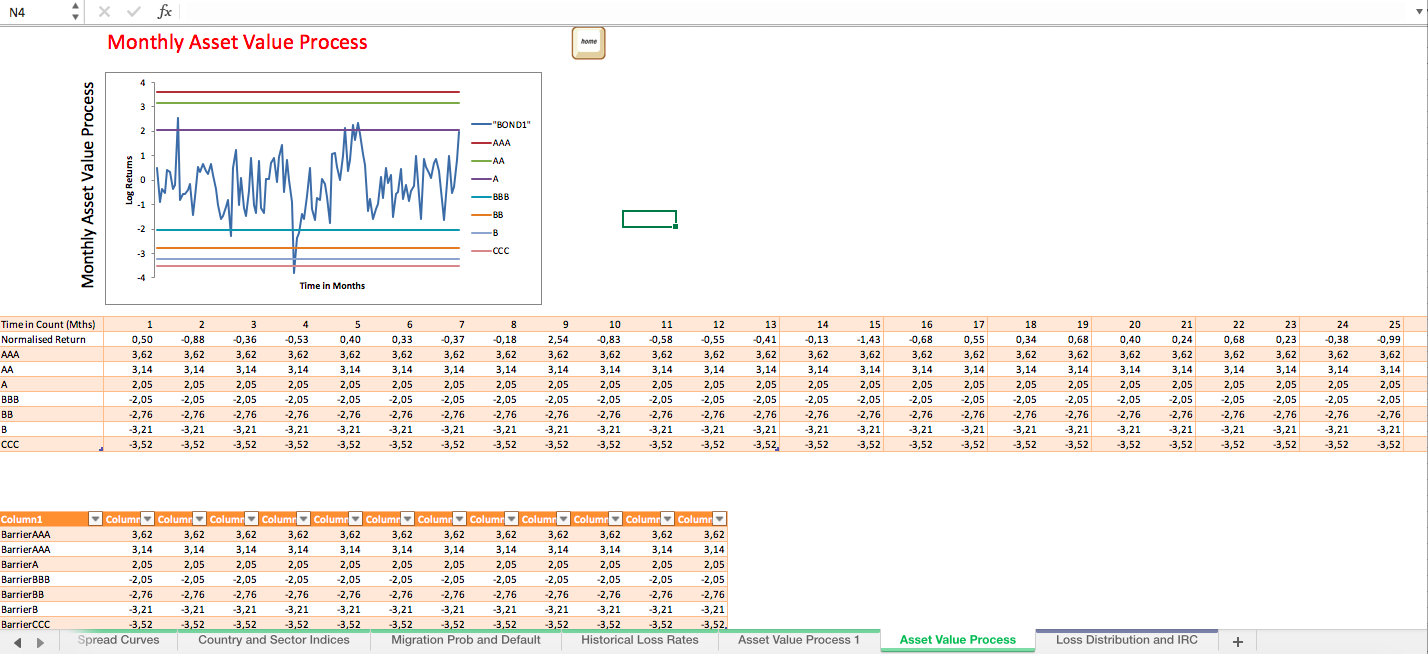Screen dimensions: 1428x654
Task: Select the Migration Prob and Default tab
Action: point(466,640)
